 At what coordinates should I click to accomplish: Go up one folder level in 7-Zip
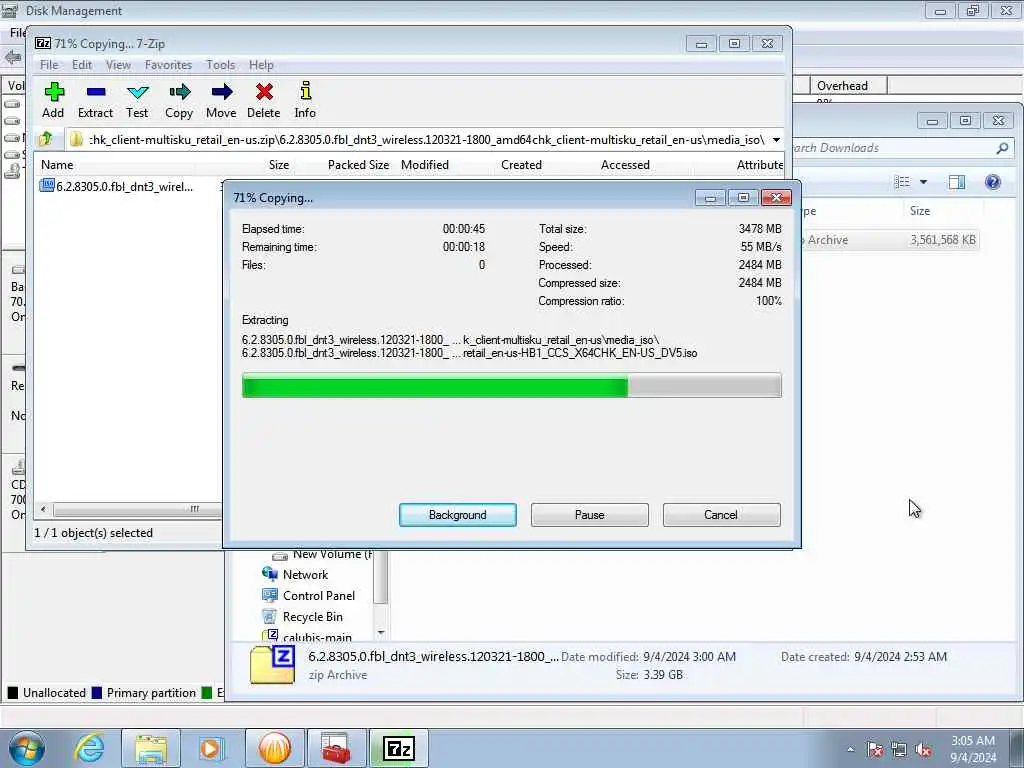click(x=46, y=139)
